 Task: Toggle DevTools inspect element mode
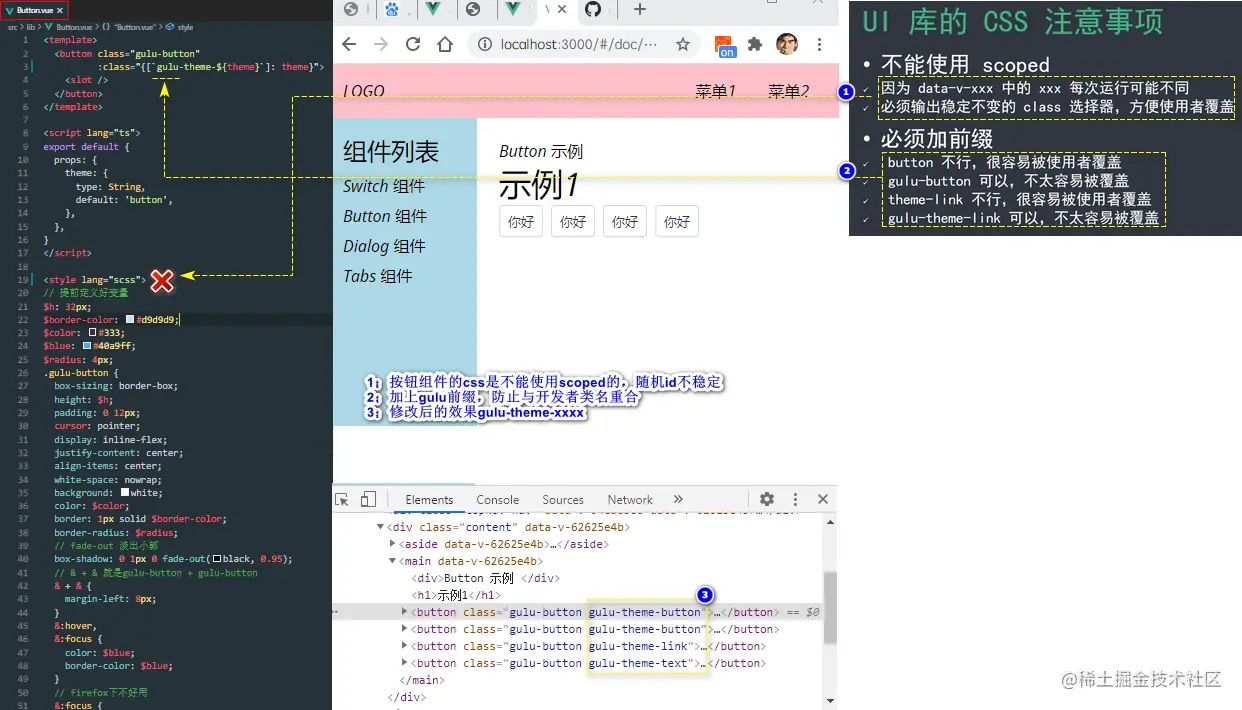point(342,500)
